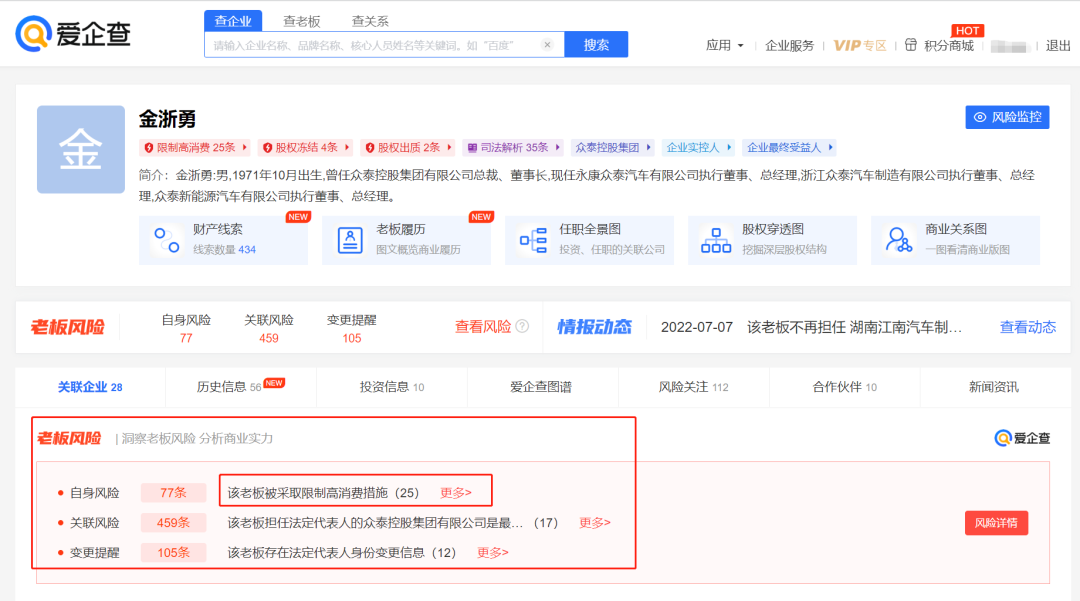Select 风险关注 112 tab
This screenshot has height=601, width=1080.
coord(694,387)
